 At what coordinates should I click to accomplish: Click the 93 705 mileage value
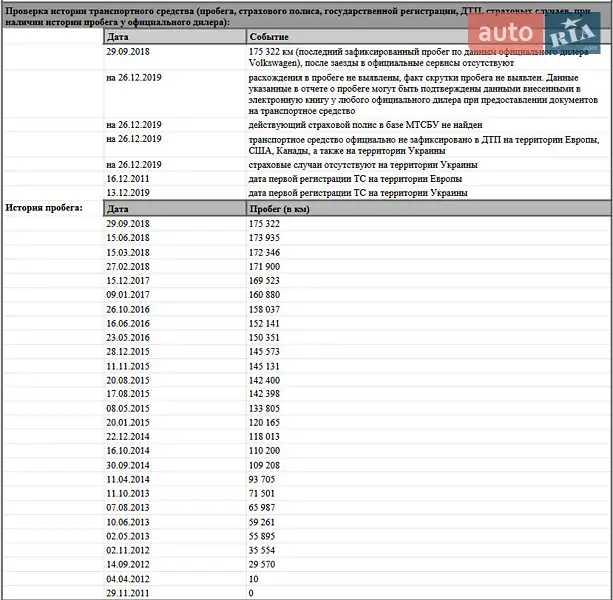click(262, 479)
